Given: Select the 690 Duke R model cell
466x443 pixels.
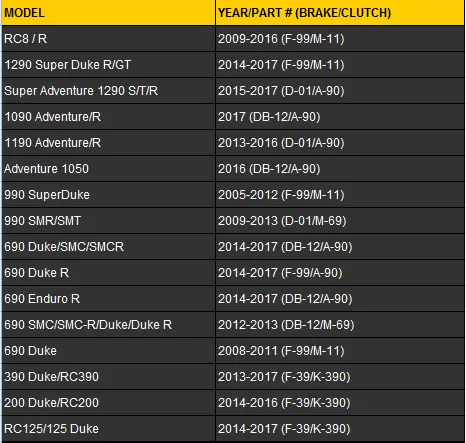Looking at the screenshot, I should click(109, 273).
